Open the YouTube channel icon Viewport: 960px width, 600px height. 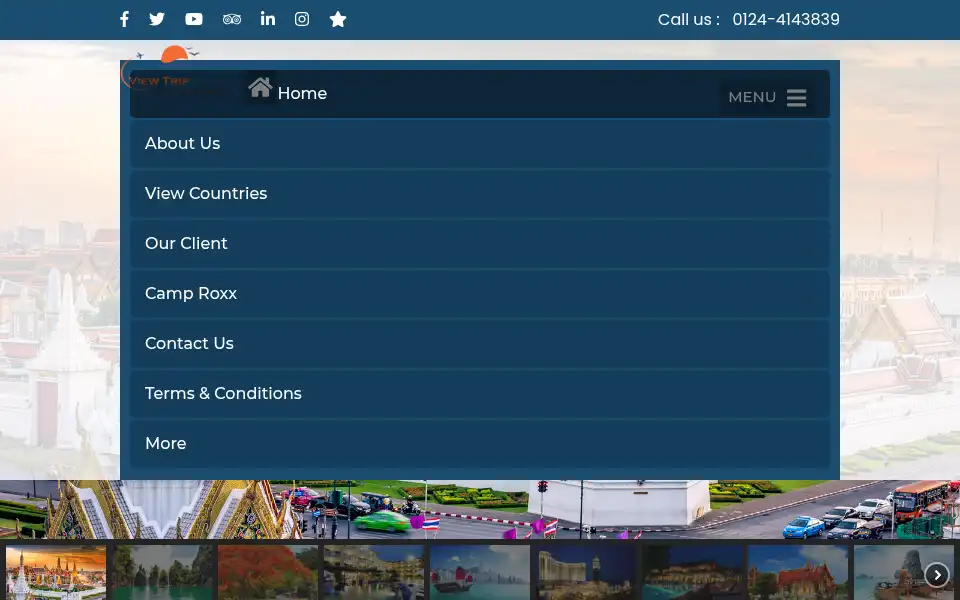tap(194, 19)
